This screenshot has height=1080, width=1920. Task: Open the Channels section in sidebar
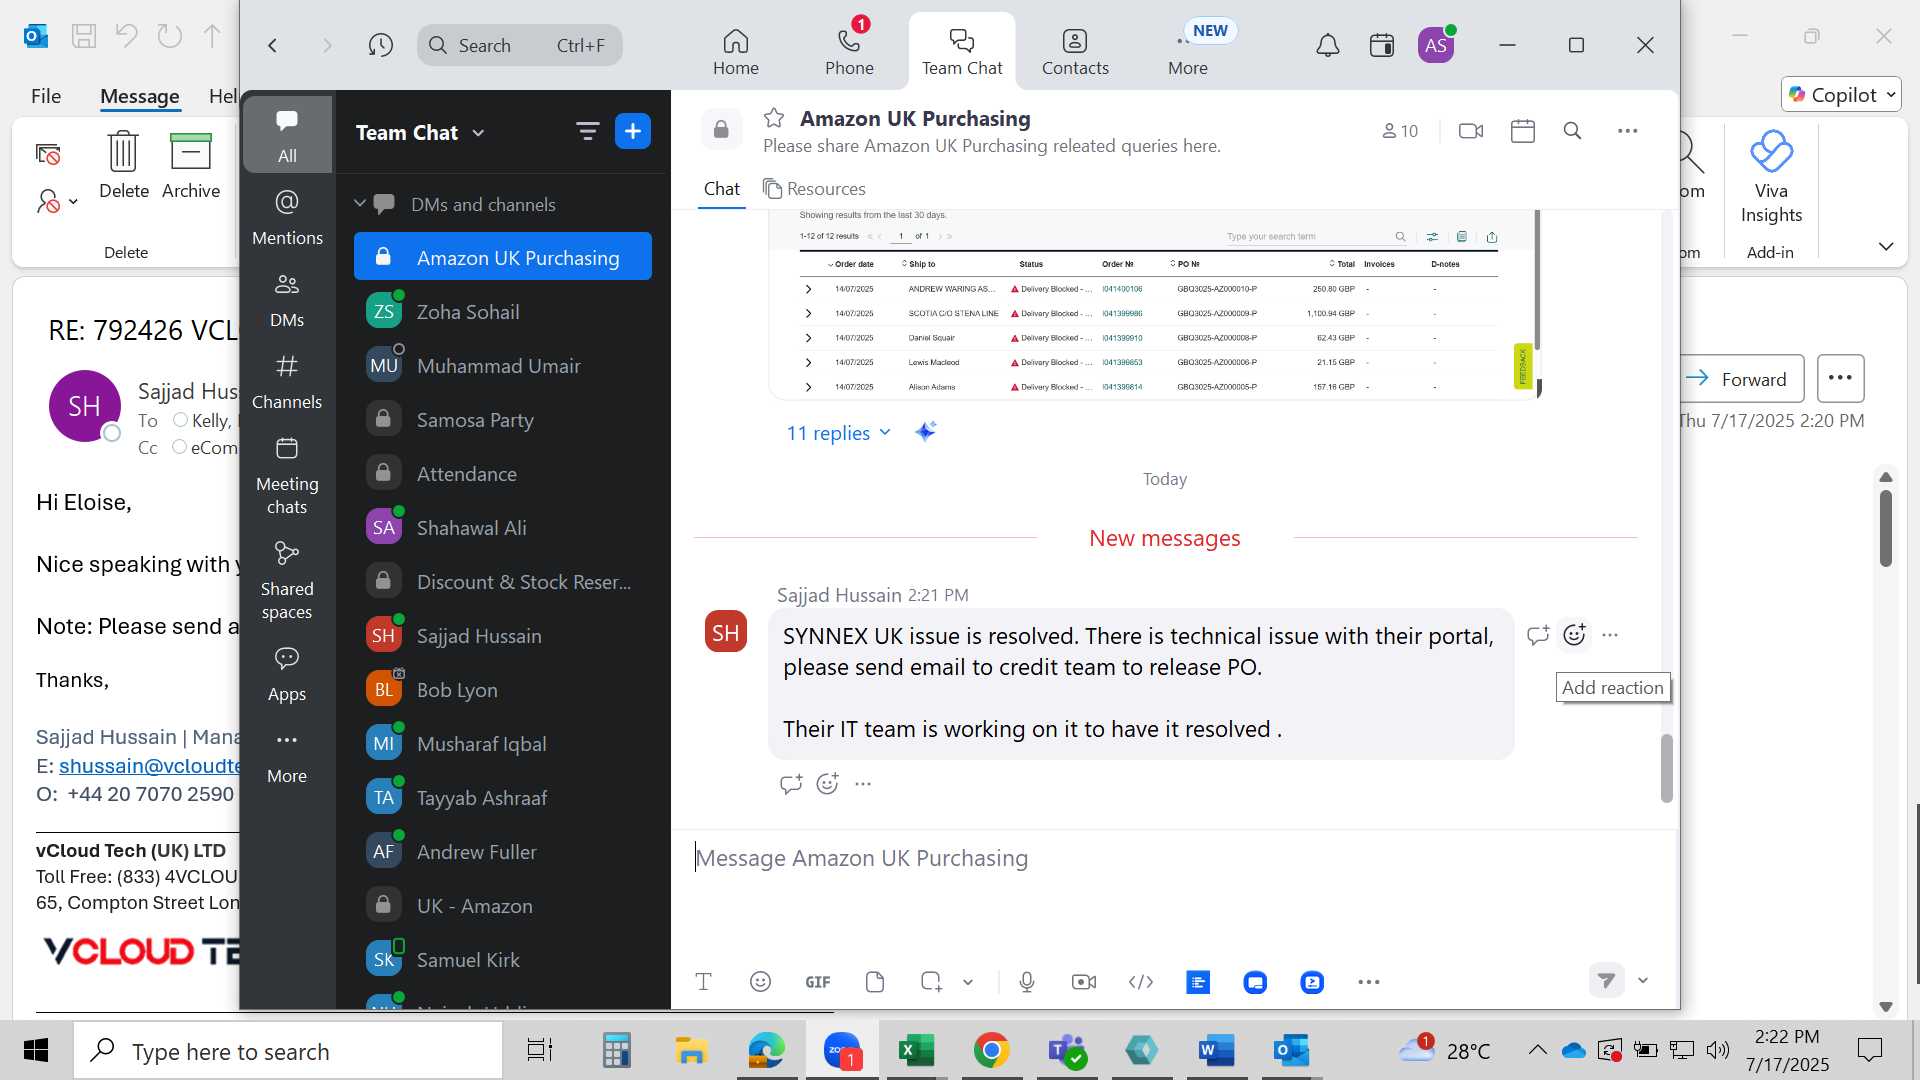pos(287,381)
